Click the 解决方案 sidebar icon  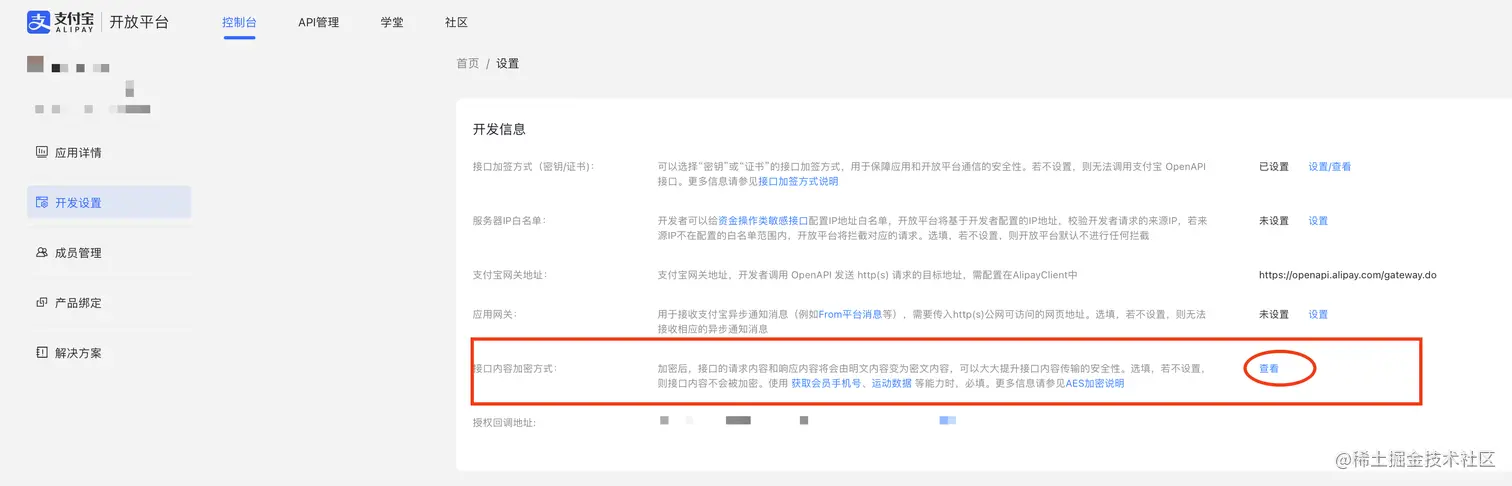[x=42, y=353]
